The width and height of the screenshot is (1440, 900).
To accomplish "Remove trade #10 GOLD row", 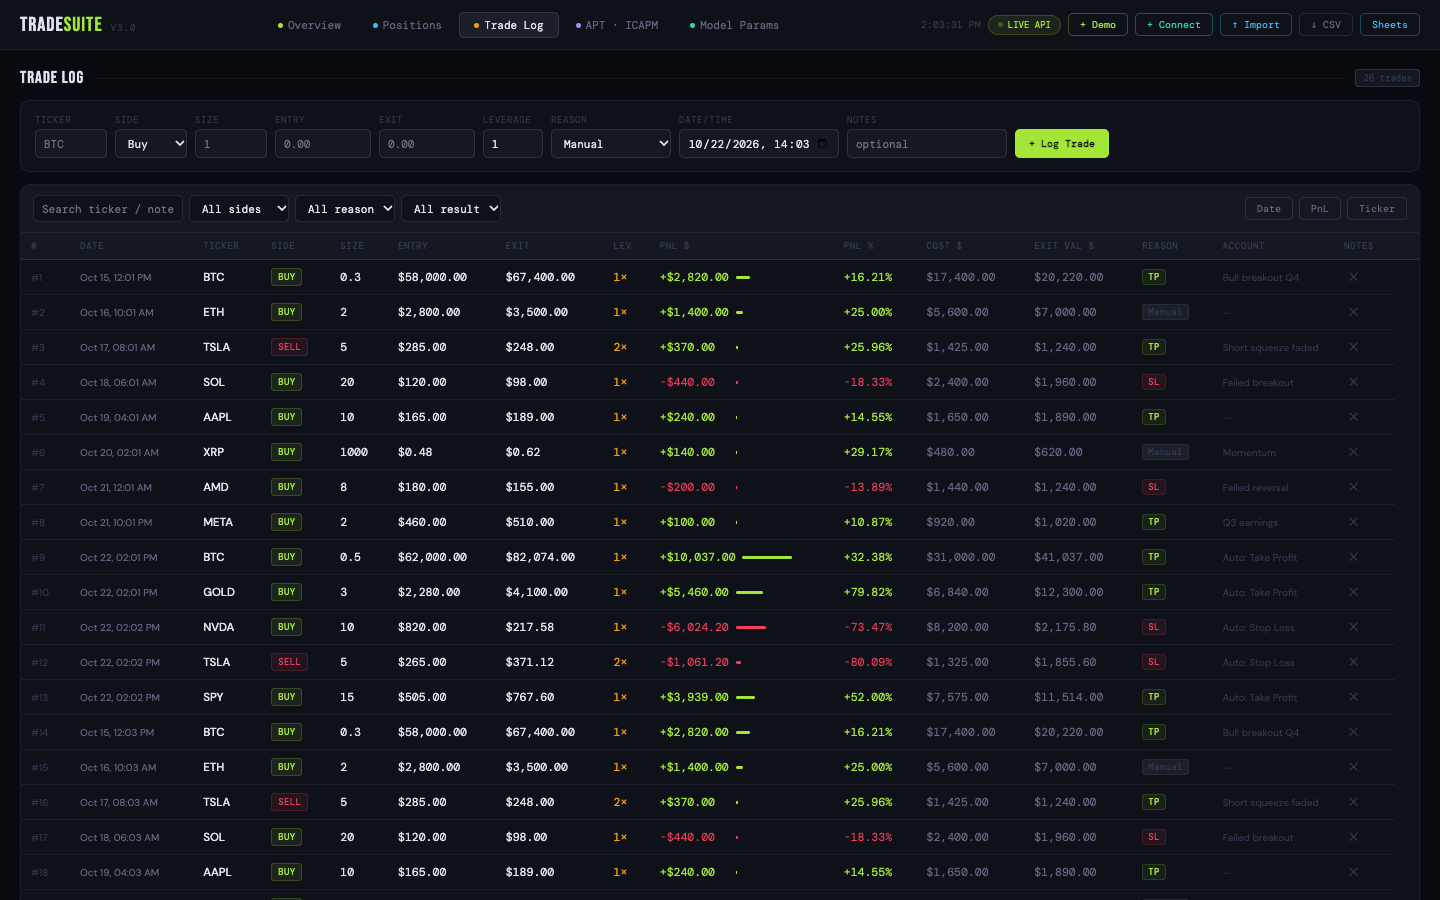I will pos(1353,592).
